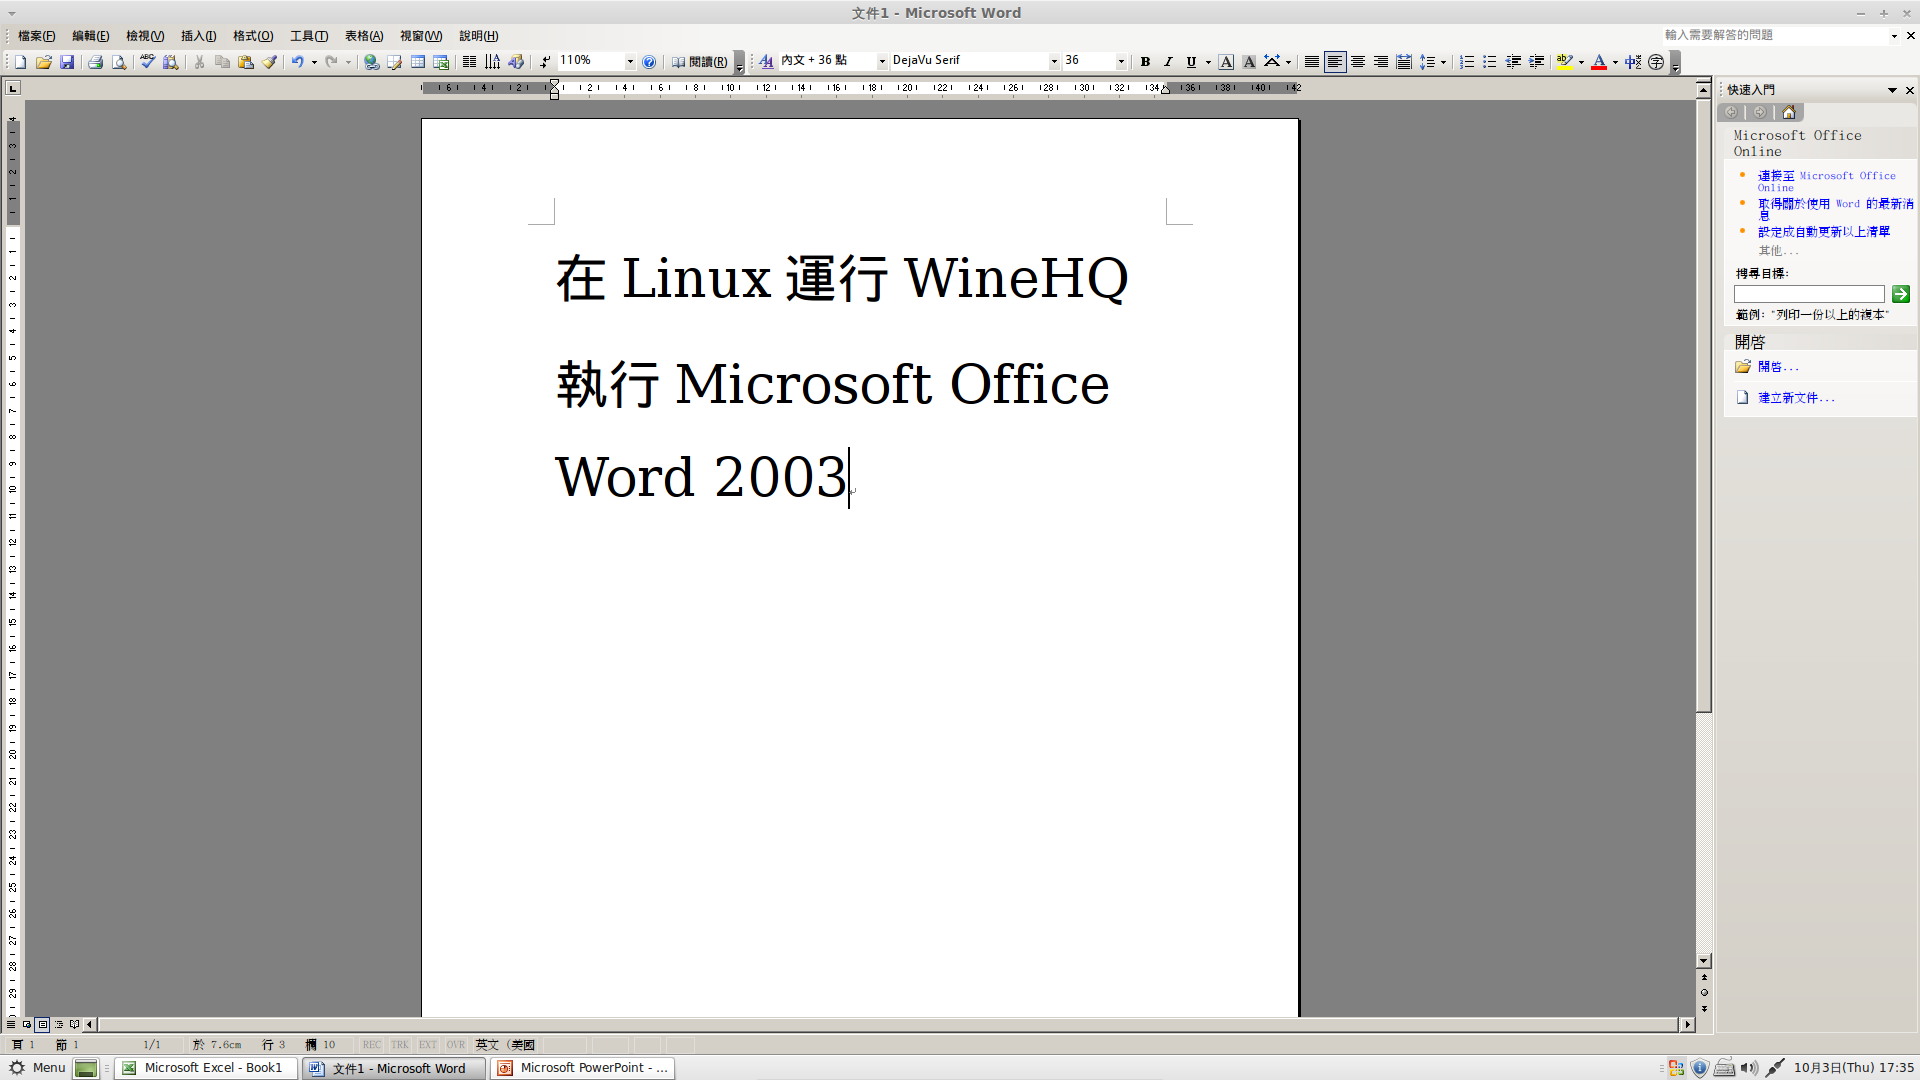1920x1080 pixels.
Task: Click the enclosed characters icon
Action: coord(1656,62)
